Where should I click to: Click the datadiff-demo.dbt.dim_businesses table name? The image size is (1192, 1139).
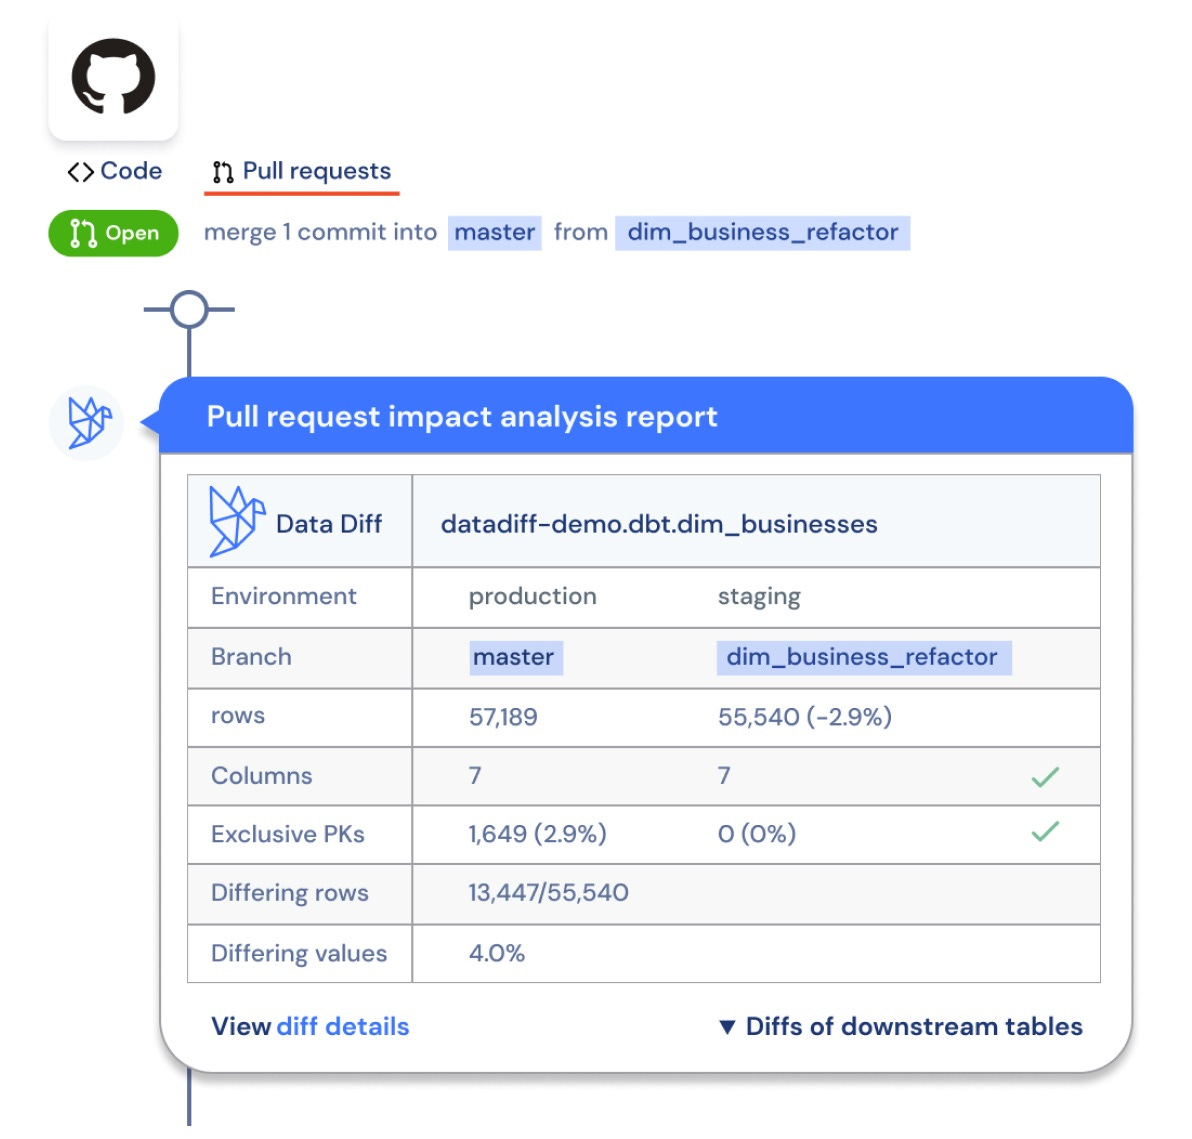point(659,523)
